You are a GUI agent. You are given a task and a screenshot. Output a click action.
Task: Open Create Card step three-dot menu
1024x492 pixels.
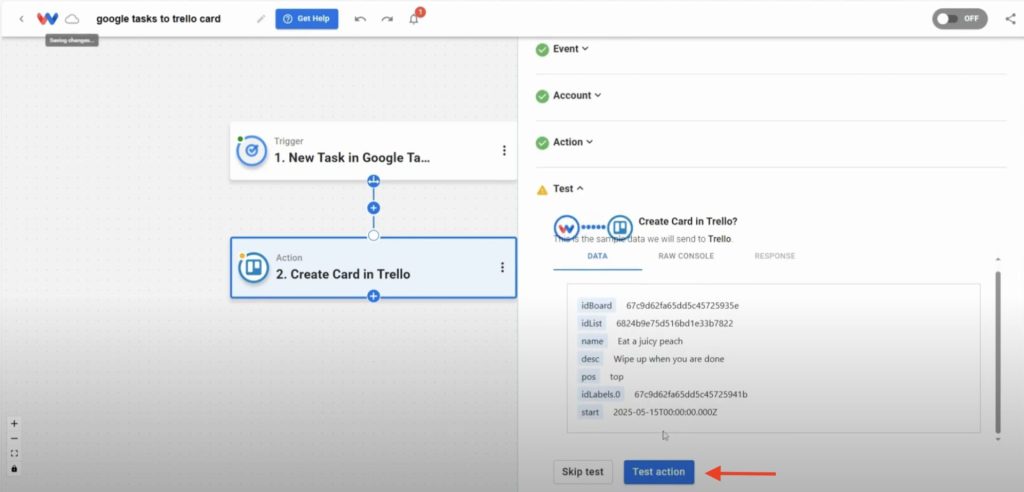(x=502, y=267)
